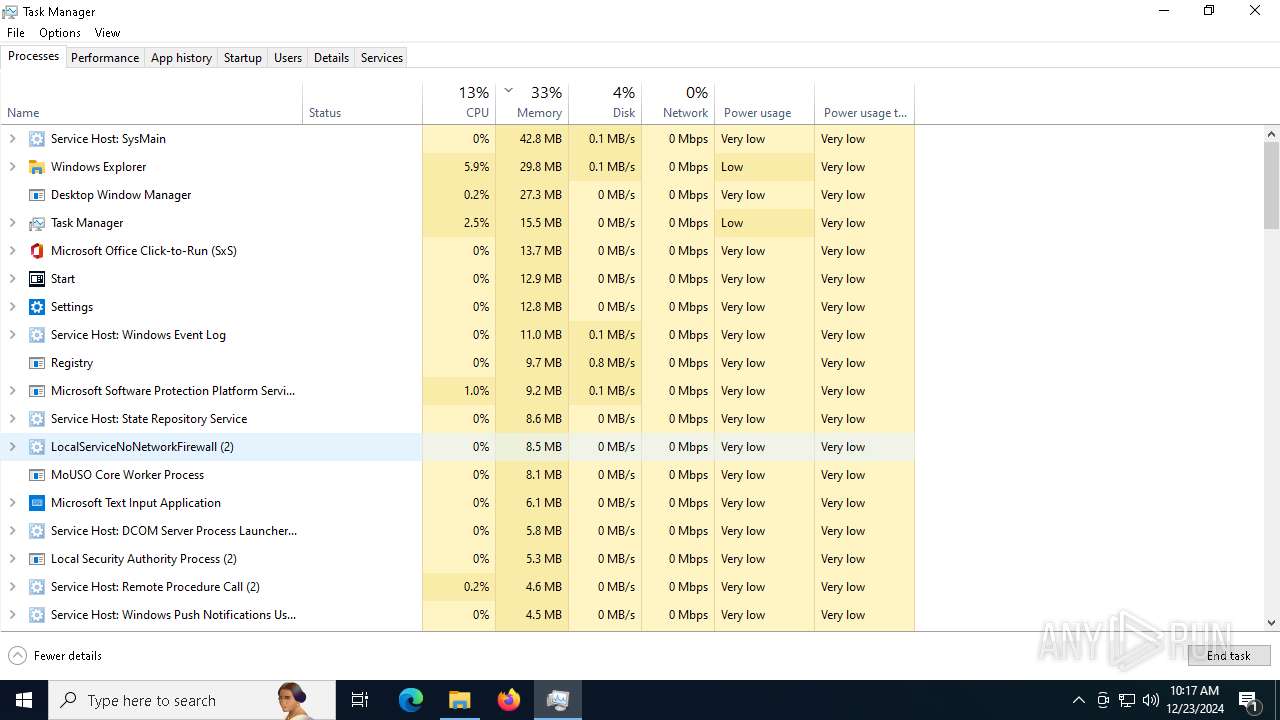Click the Local Security Authority Process icon
The width and height of the screenshot is (1280, 720).
(x=37, y=559)
